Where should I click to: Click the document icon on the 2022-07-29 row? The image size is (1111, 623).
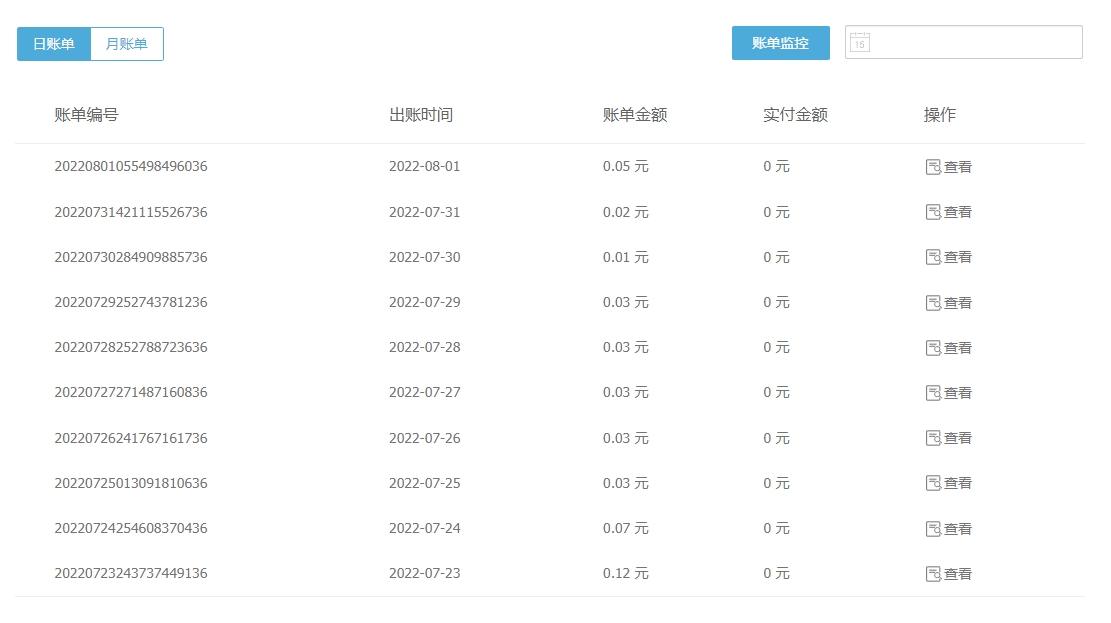(x=934, y=302)
